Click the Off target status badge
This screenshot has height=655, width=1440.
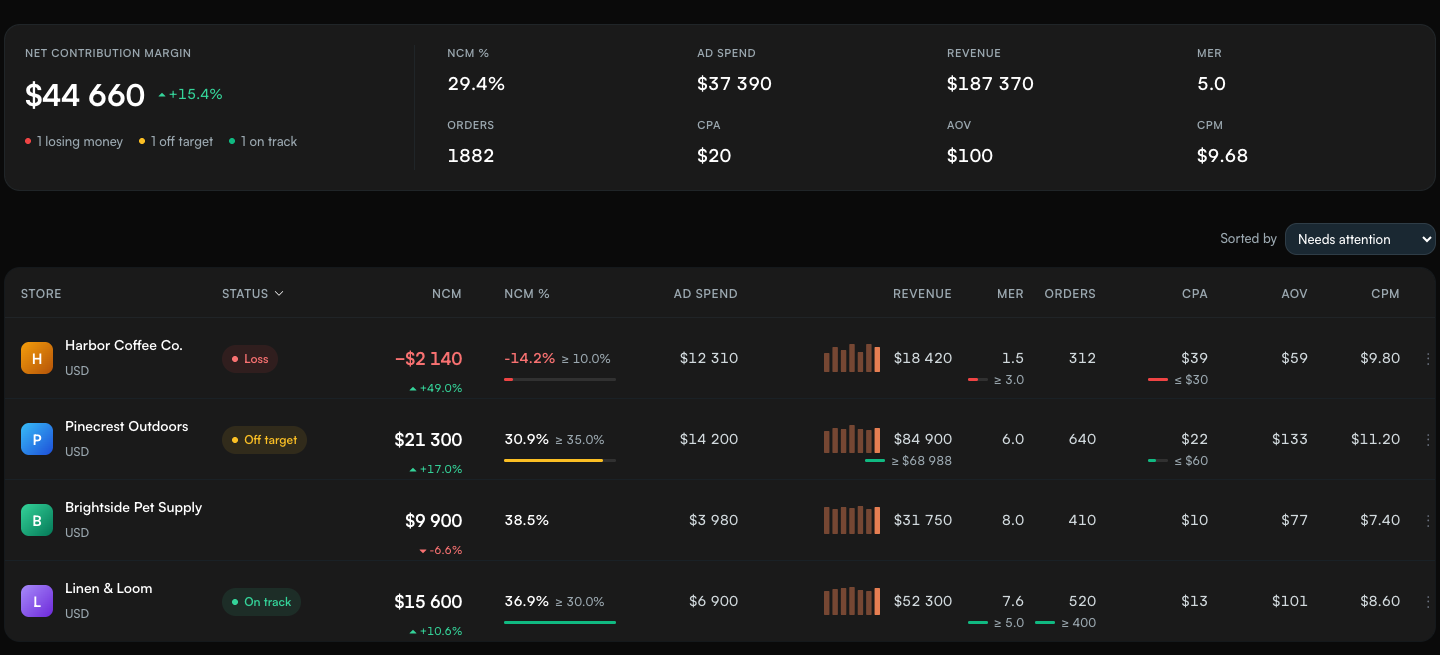pyautogui.click(x=264, y=440)
